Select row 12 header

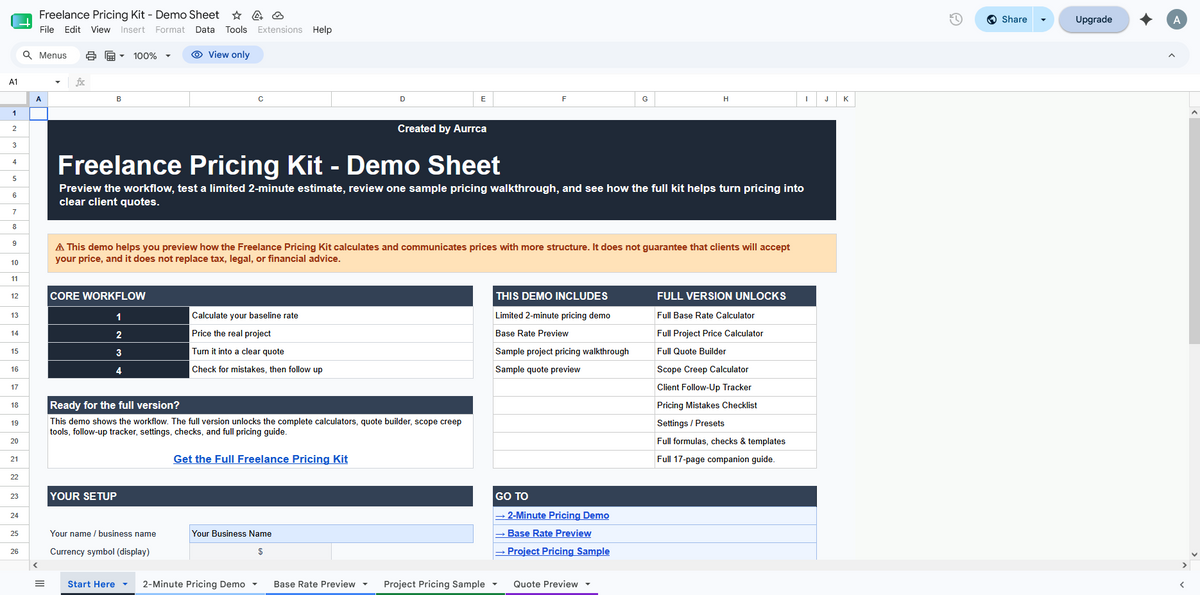point(14,296)
